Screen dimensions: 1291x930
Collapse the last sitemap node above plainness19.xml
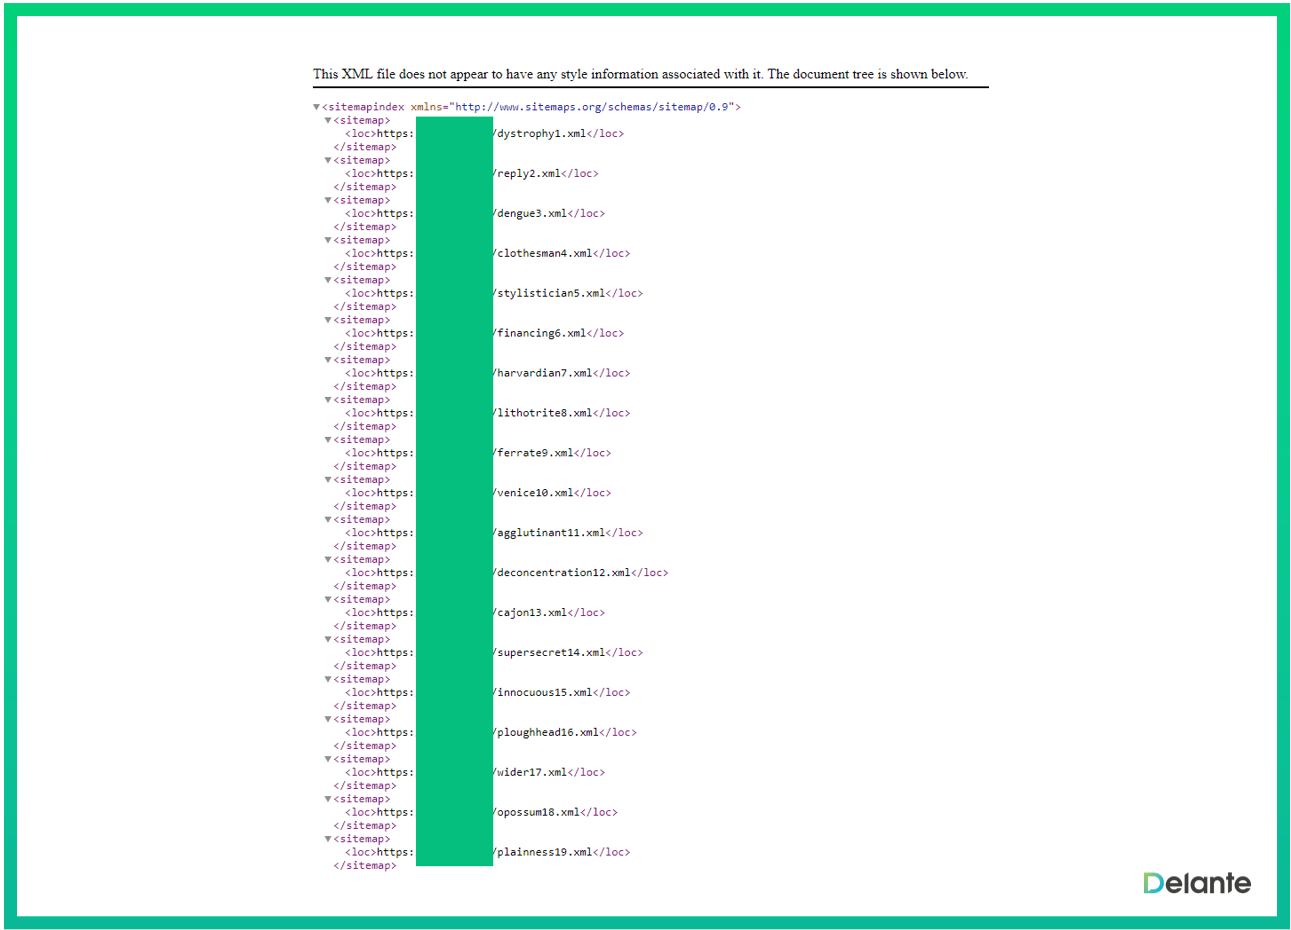(x=327, y=840)
